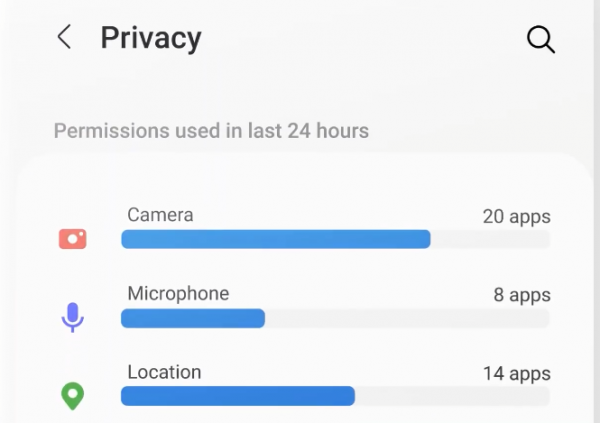Tap the green location pin icon
The height and width of the screenshot is (423, 600).
click(72, 396)
